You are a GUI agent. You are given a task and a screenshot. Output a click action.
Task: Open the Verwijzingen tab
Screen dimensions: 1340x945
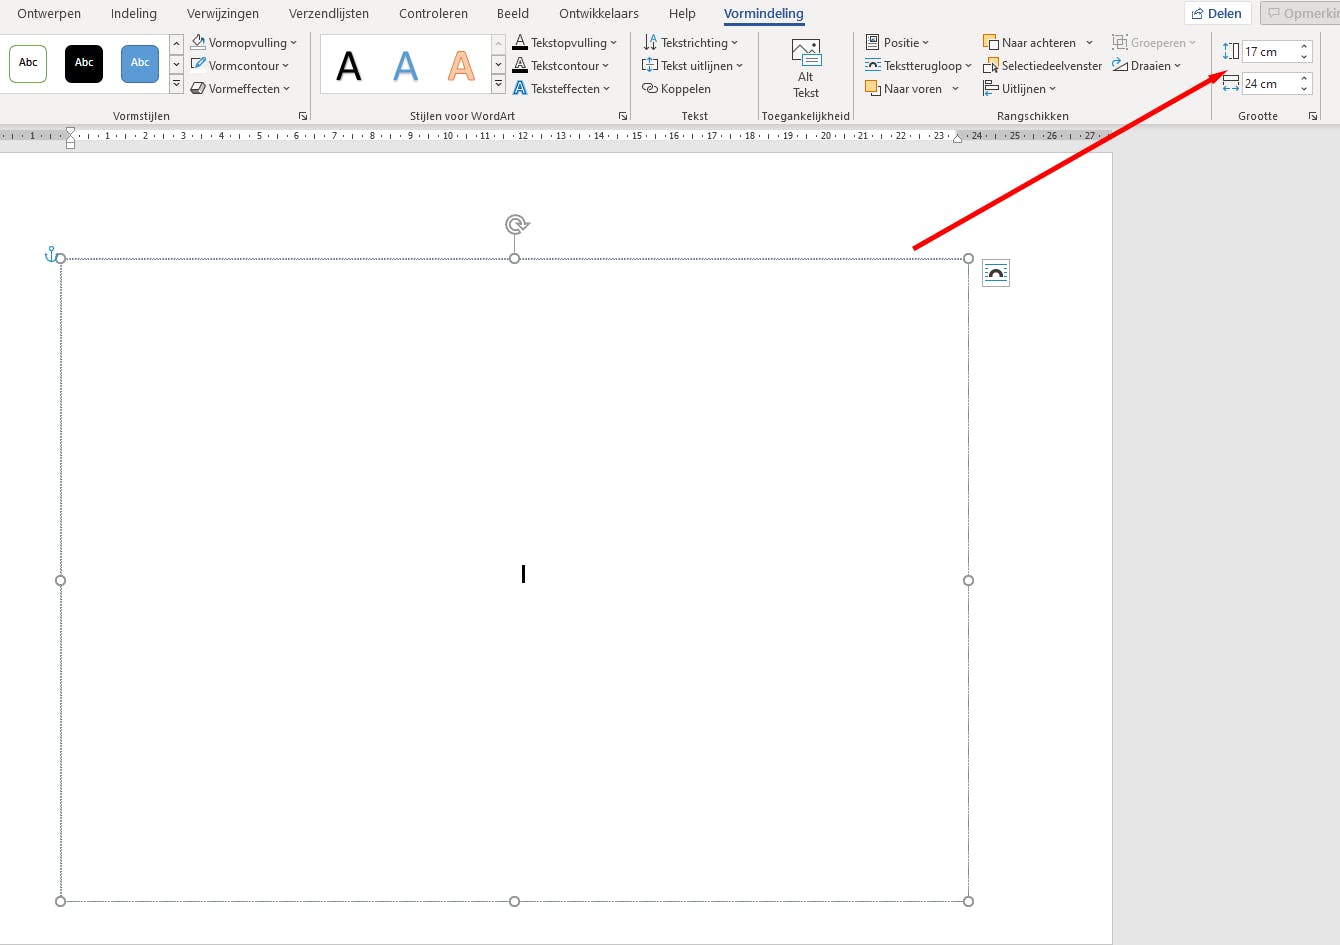pyautogui.click(x=223, y=14)
